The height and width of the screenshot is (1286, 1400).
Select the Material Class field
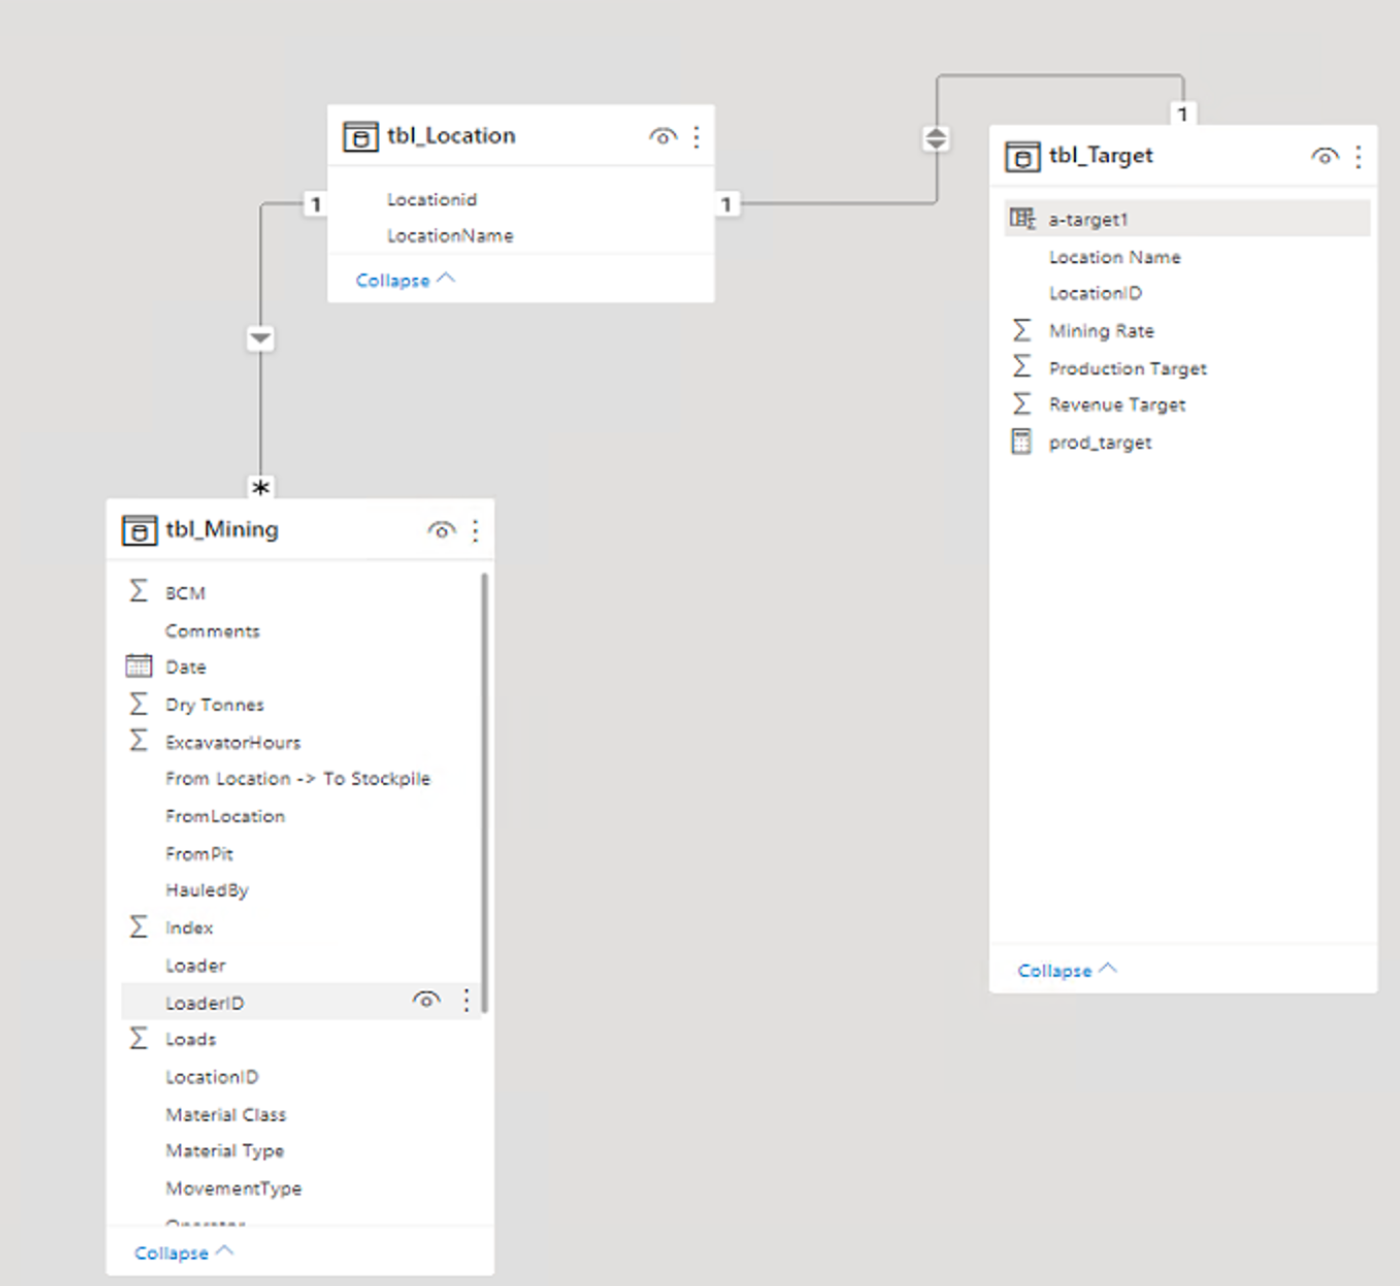click(x=226, y=1114)
